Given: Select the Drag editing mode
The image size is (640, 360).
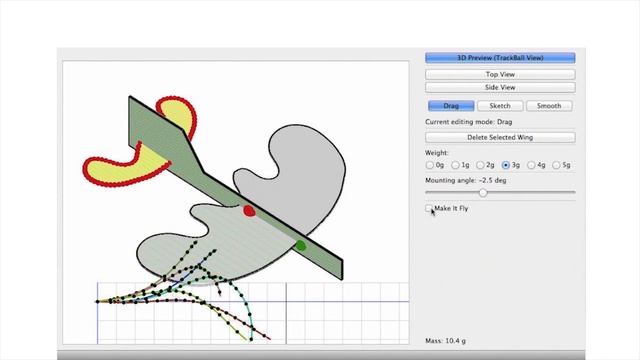Looking at the screenshot, I should coord(451,106).
